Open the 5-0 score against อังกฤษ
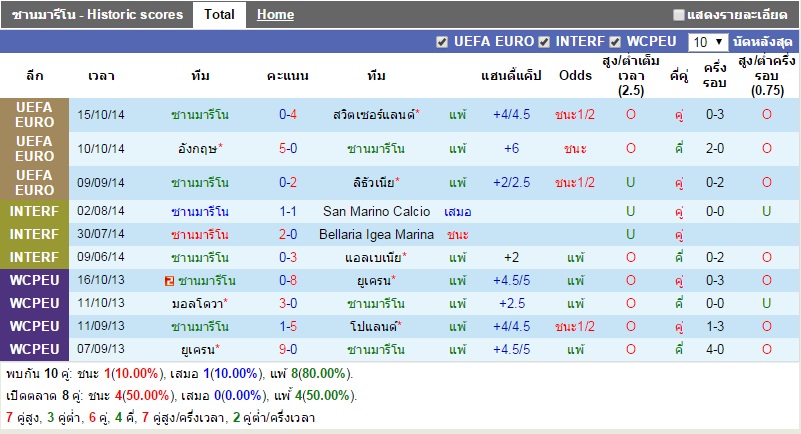This screenshot has width=801, height=434. tap(288, 148)
